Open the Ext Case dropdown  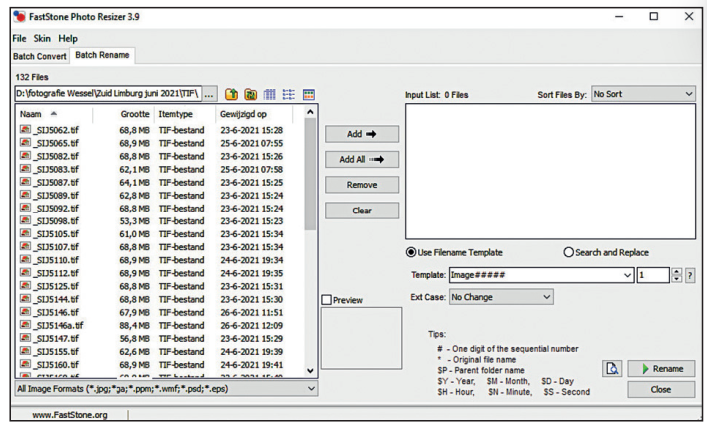point(500,297)
